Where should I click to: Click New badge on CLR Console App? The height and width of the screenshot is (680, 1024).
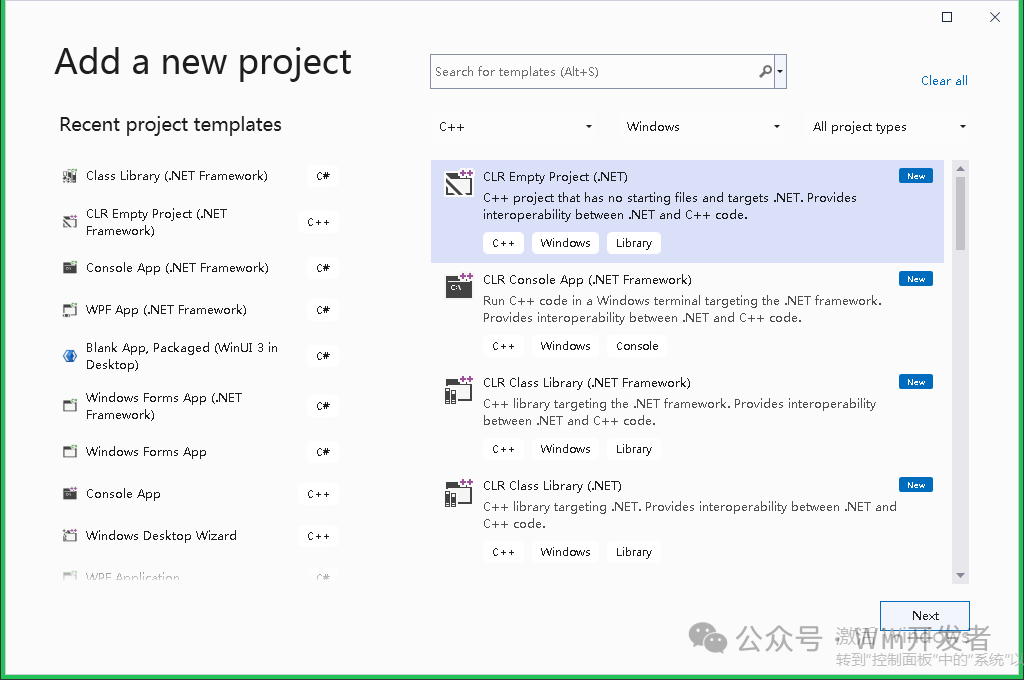[916, 279]
